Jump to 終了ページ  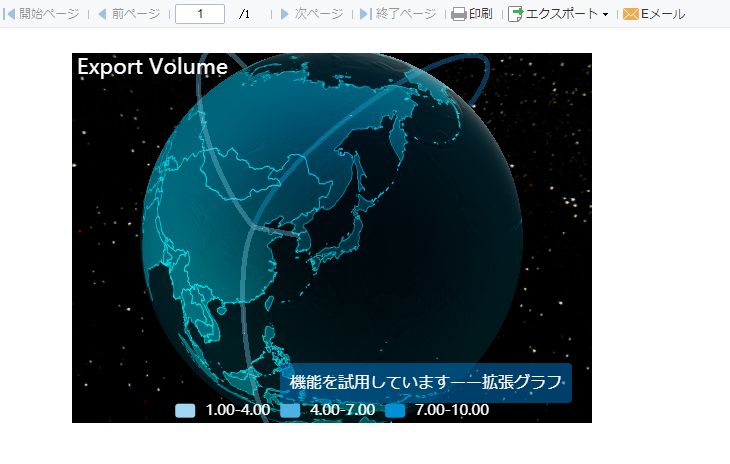tap(406, 14)
